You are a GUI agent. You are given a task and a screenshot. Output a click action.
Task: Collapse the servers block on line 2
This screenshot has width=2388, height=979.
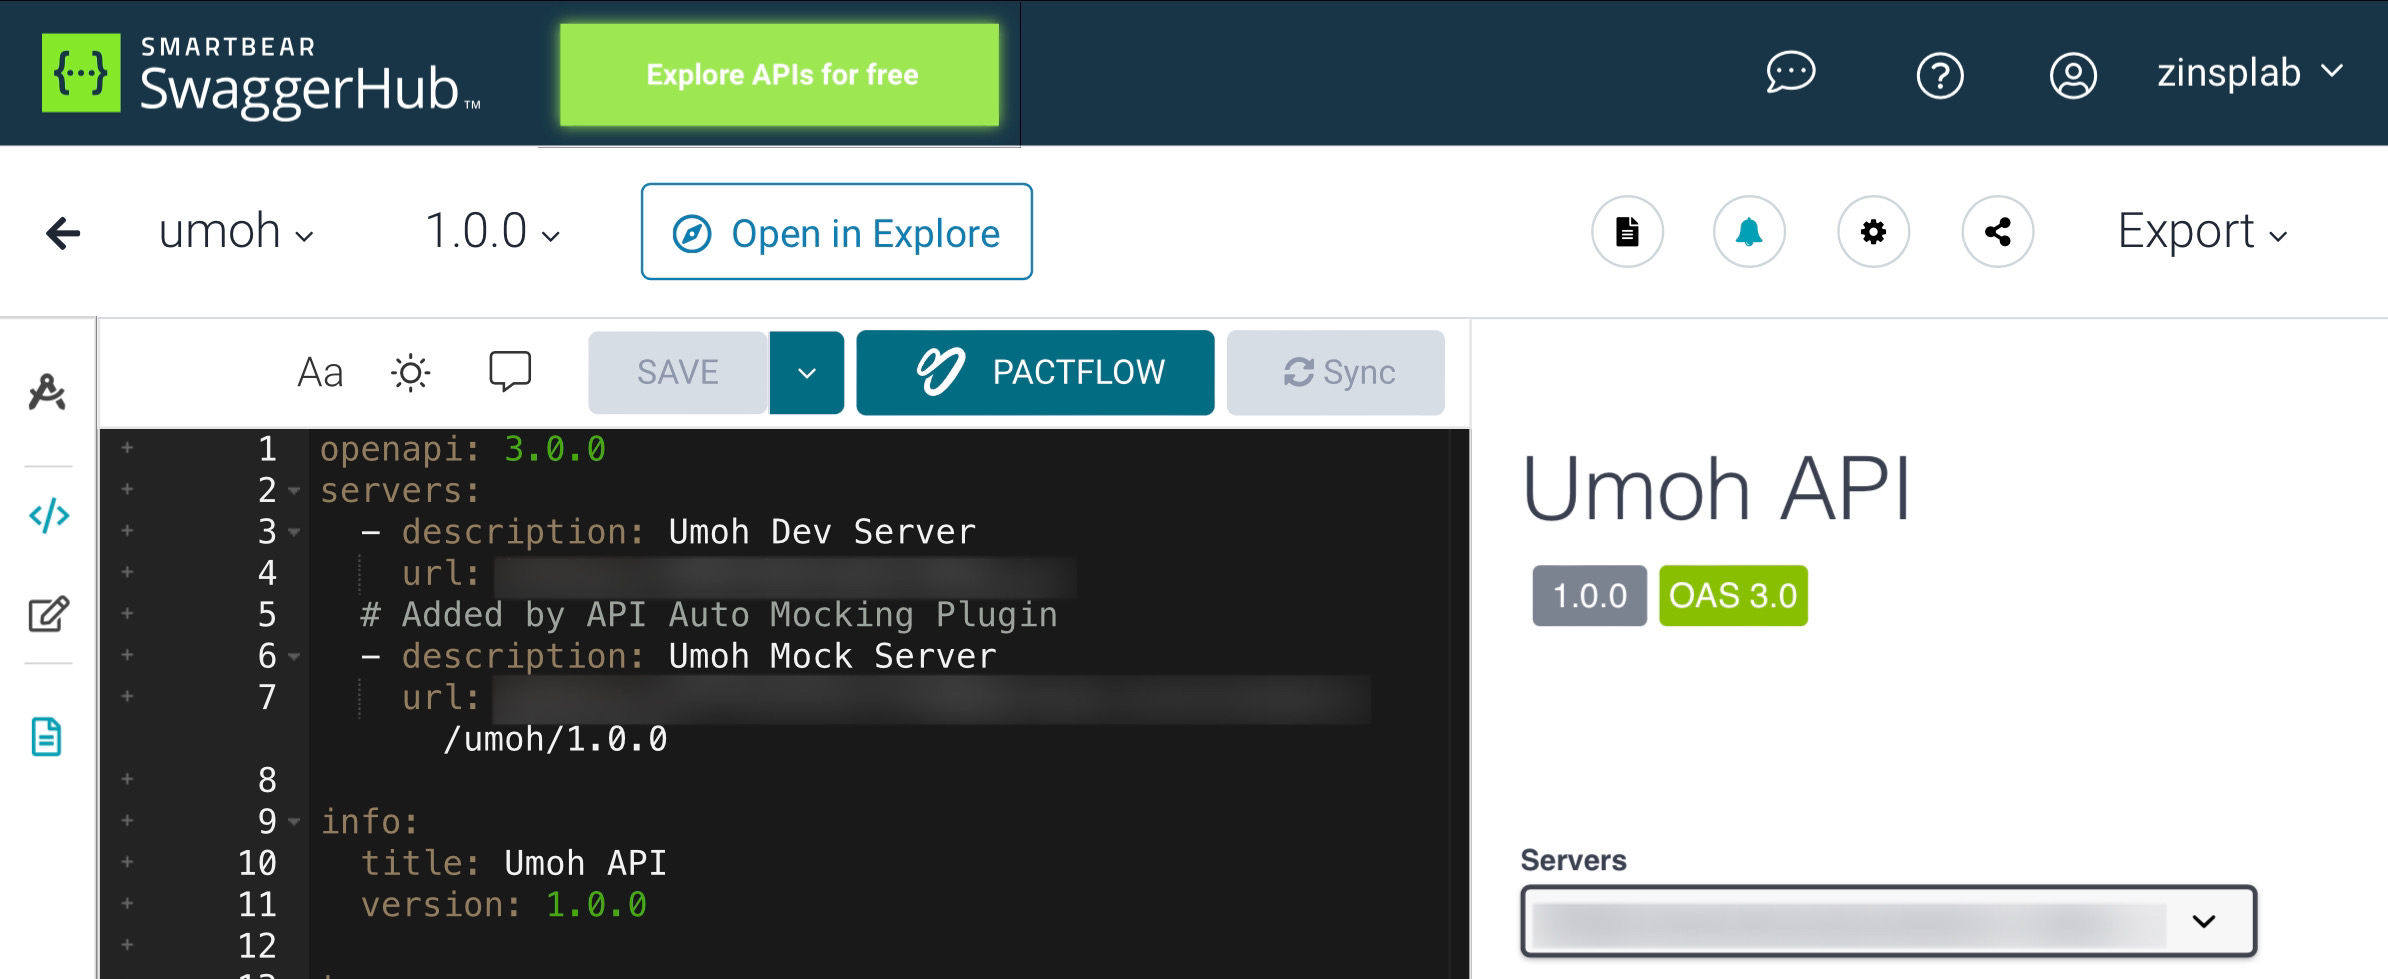(x=294, y=491)
